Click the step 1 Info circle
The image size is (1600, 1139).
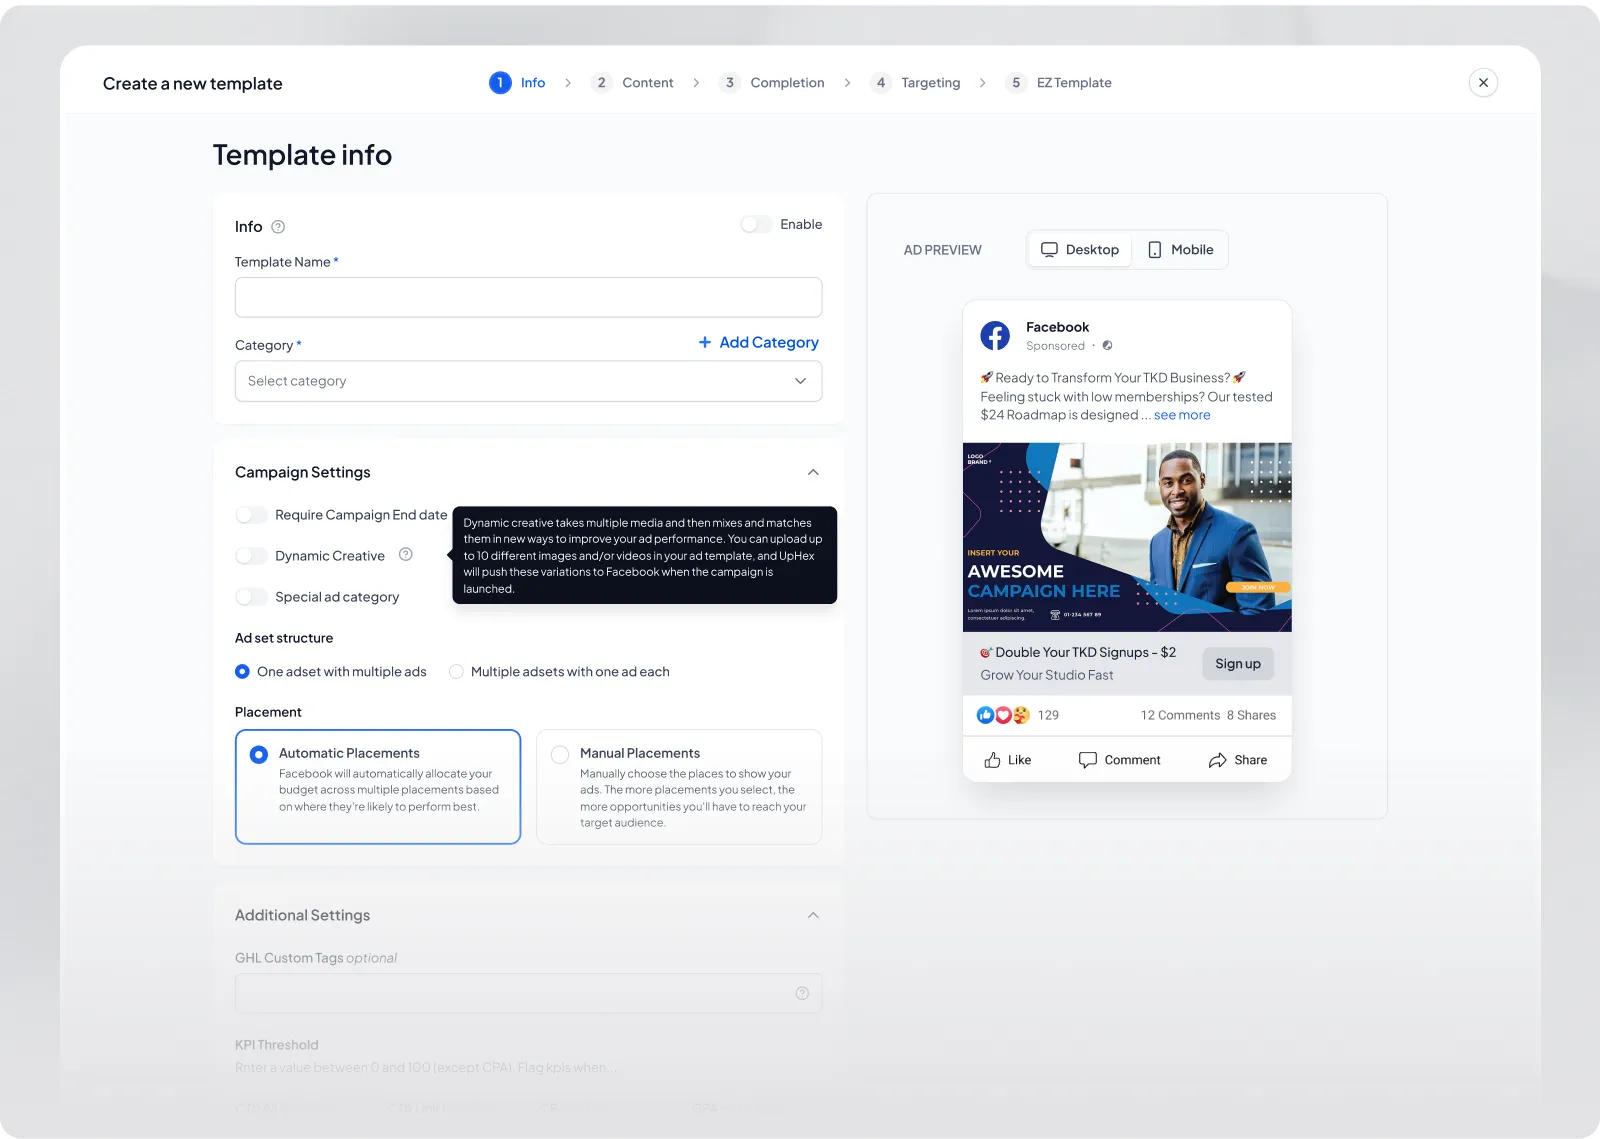click(x=500, y=83)
